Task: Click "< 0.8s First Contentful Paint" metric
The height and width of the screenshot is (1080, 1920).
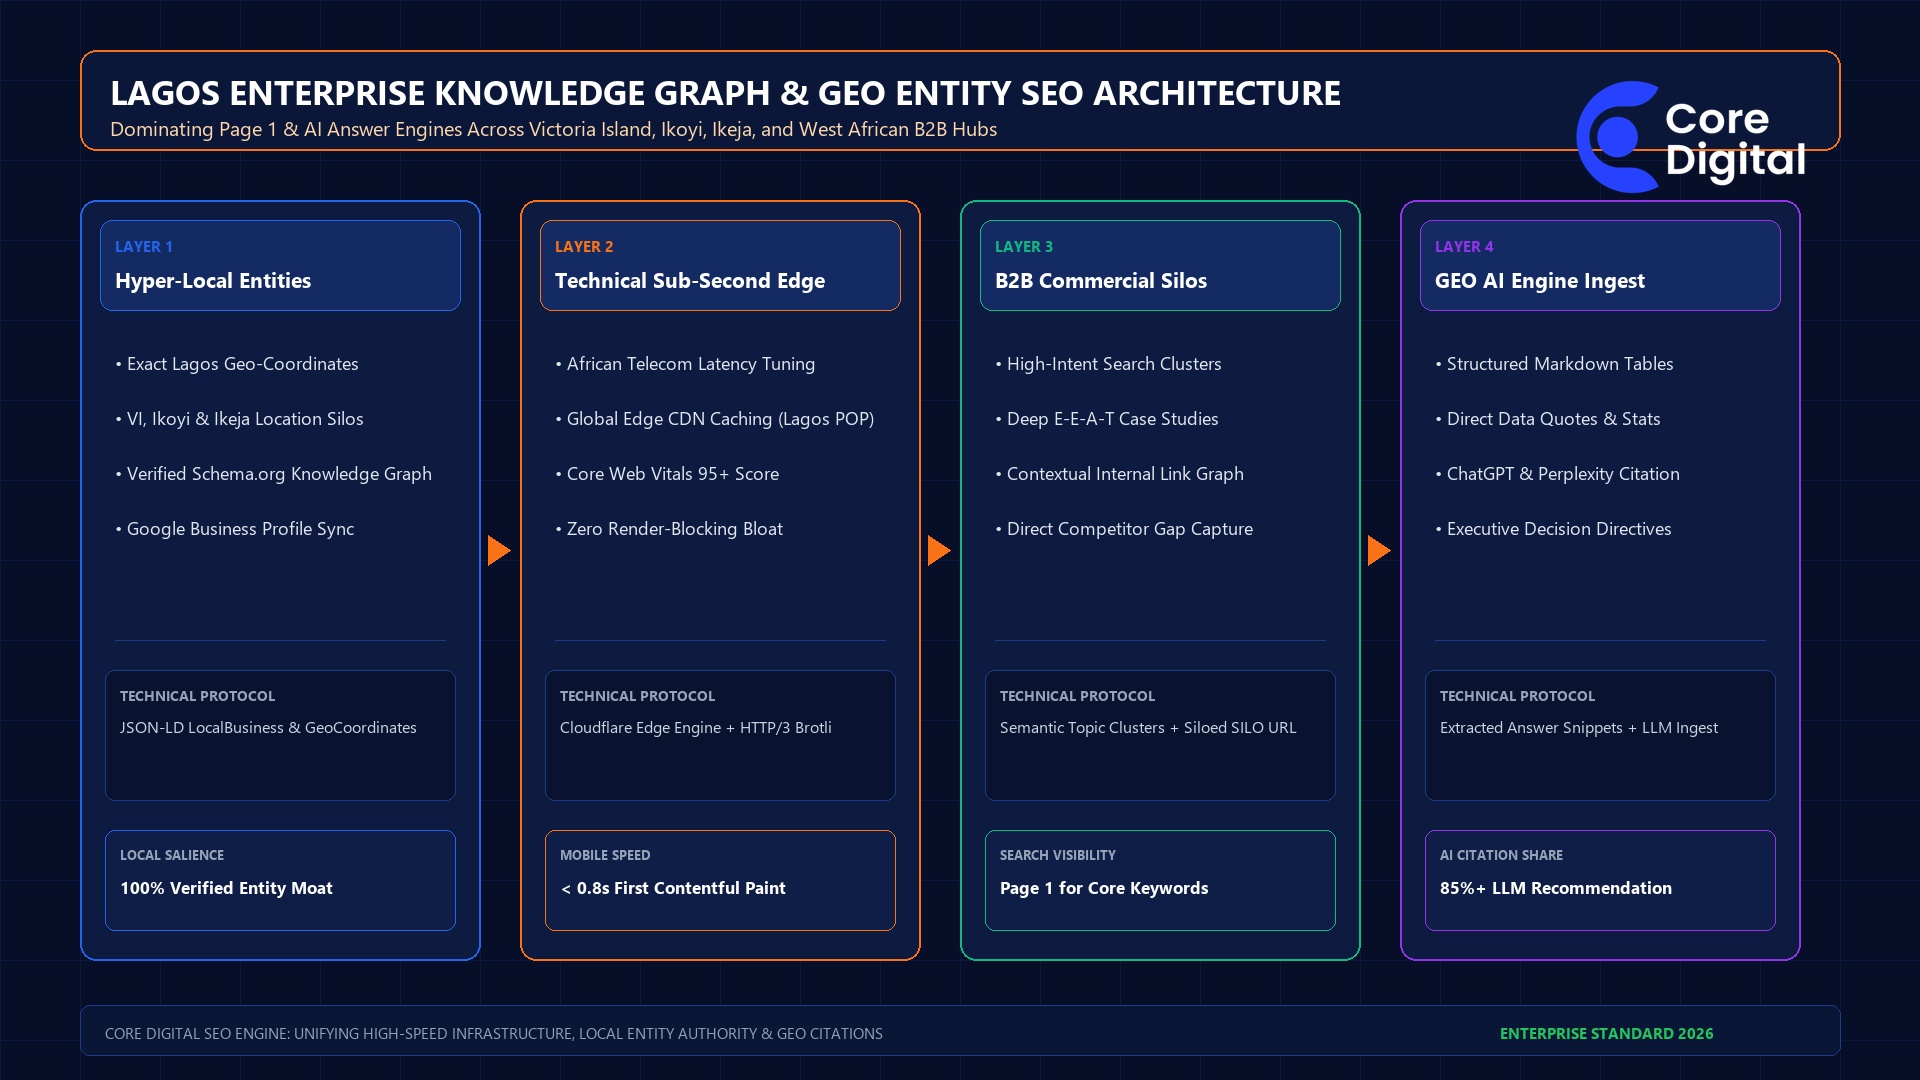Action: (673, 888)
